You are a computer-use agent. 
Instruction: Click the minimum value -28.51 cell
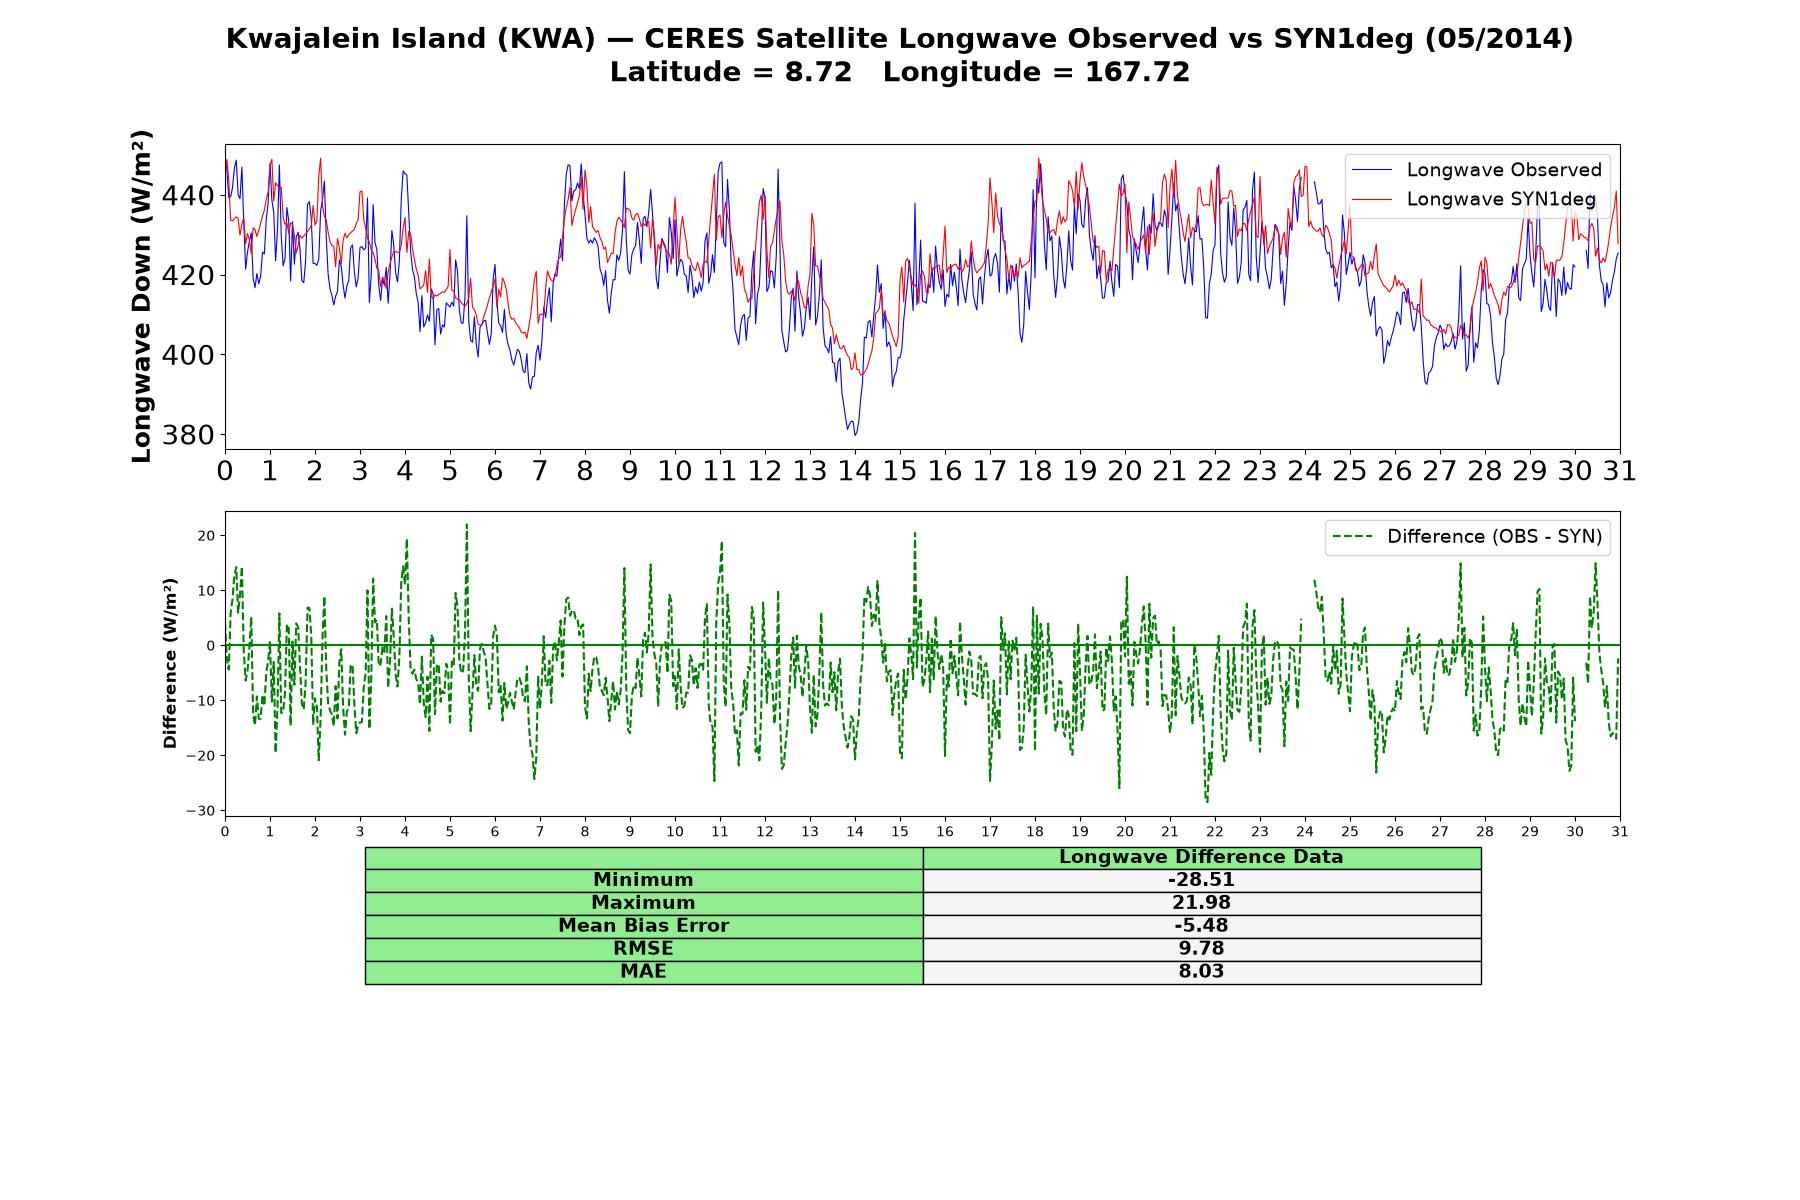point(1202,880)
